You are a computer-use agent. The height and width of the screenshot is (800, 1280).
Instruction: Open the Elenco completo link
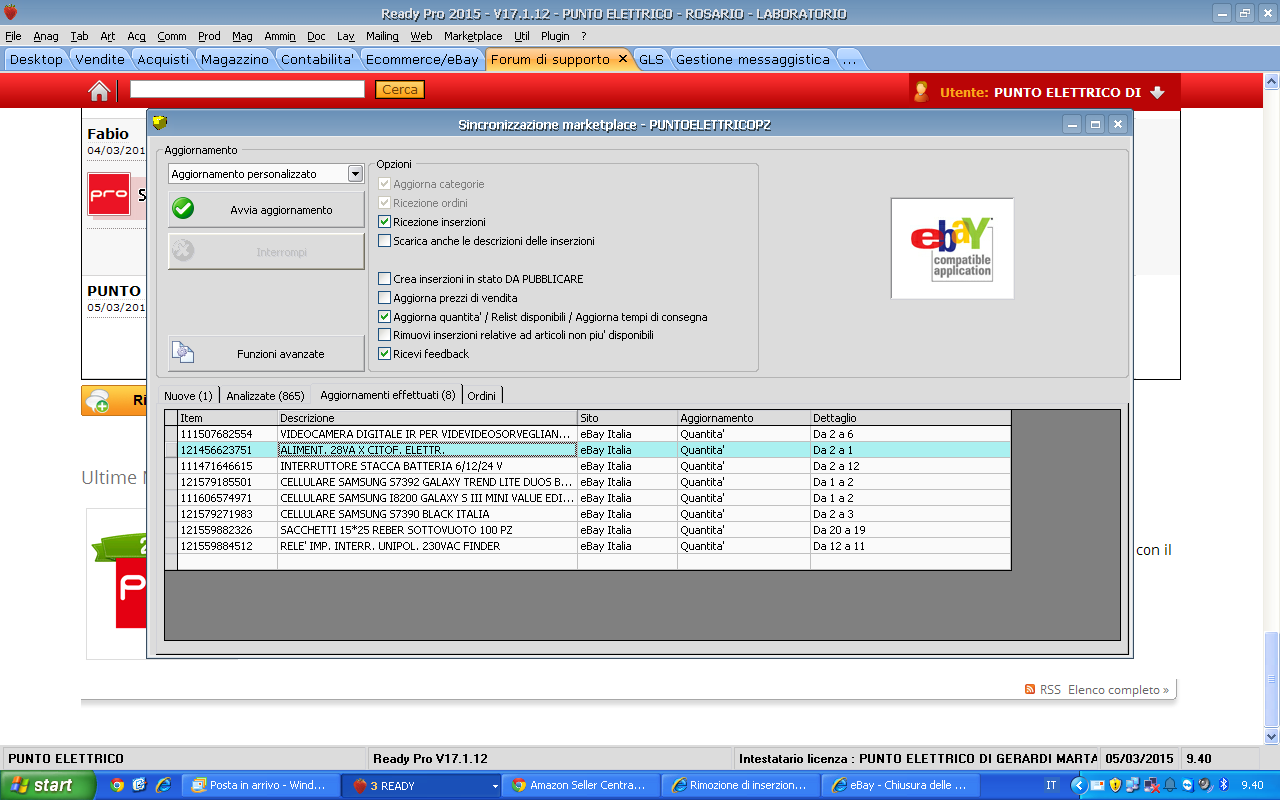(x=1118, y=690)
